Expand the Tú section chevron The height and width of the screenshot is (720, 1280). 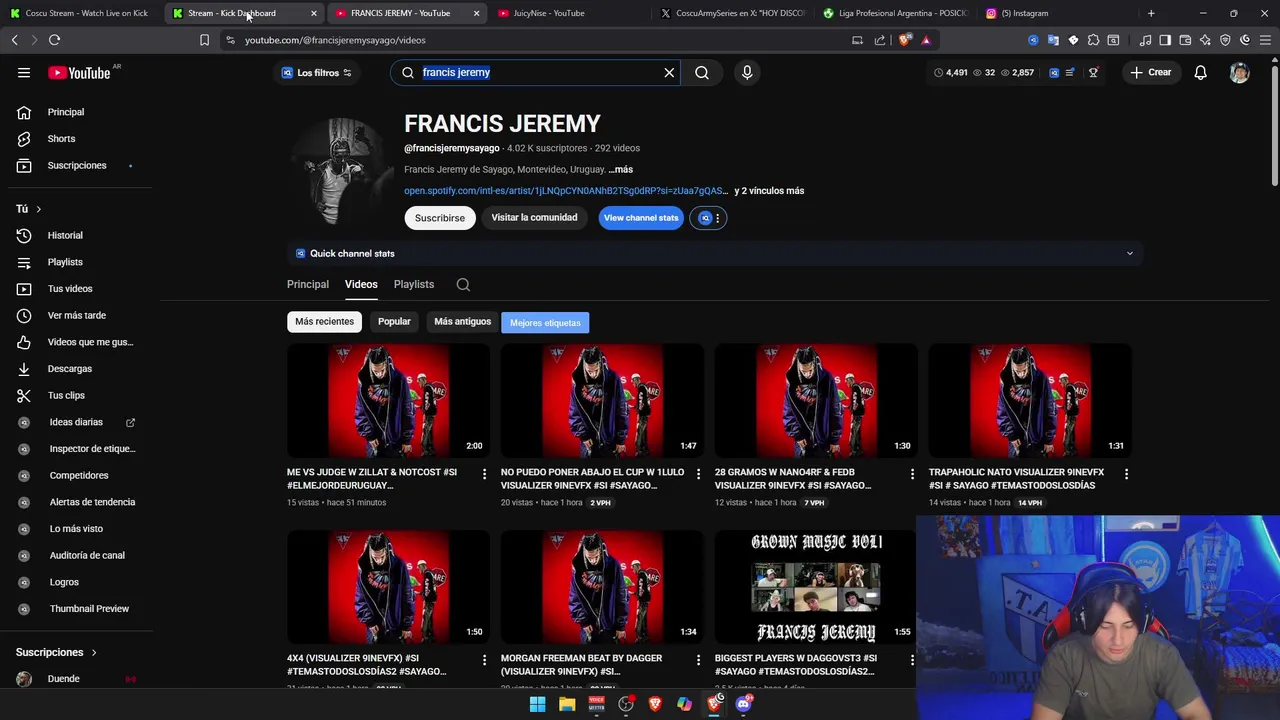point(38,209)
